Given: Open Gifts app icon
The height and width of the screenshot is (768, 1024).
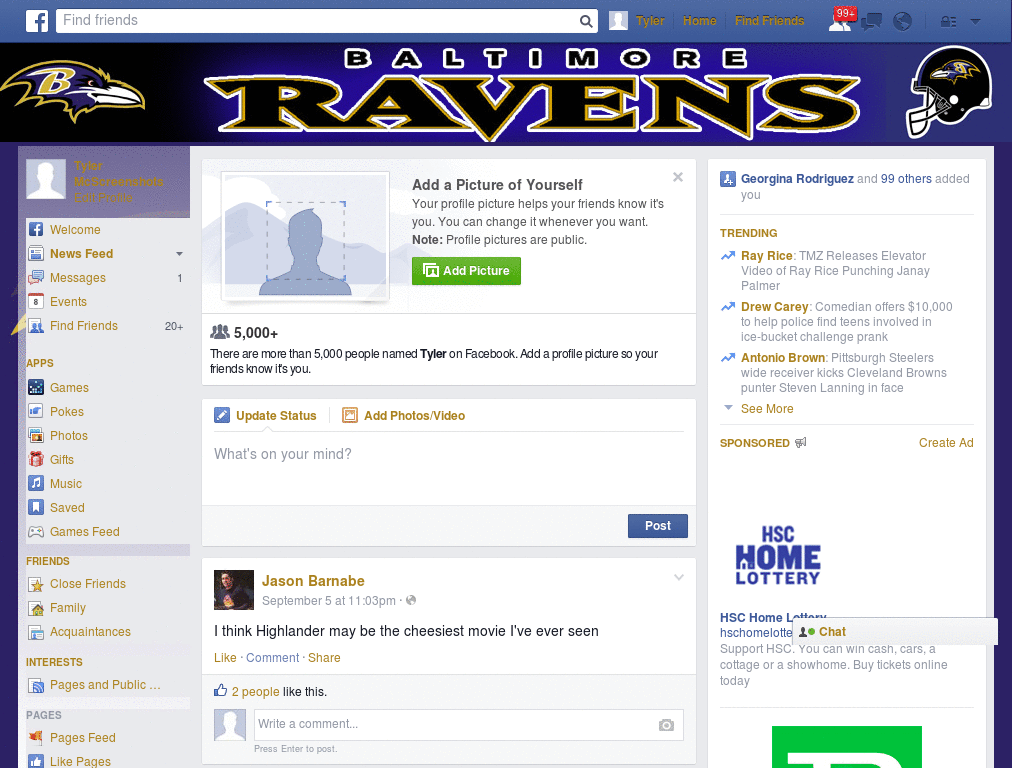Looking at the screenshot, I should 36,460.
